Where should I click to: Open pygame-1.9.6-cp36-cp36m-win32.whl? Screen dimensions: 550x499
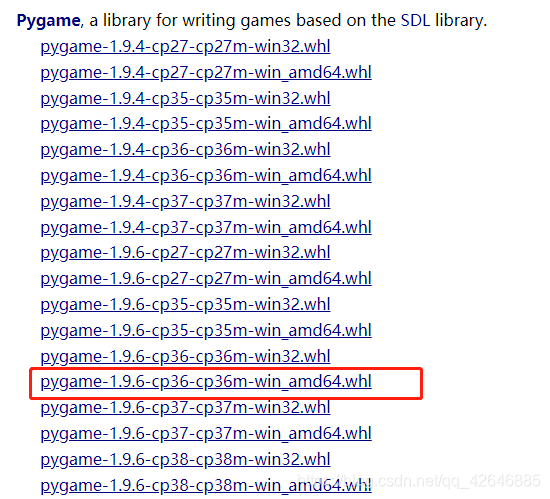tap(186, 357)
